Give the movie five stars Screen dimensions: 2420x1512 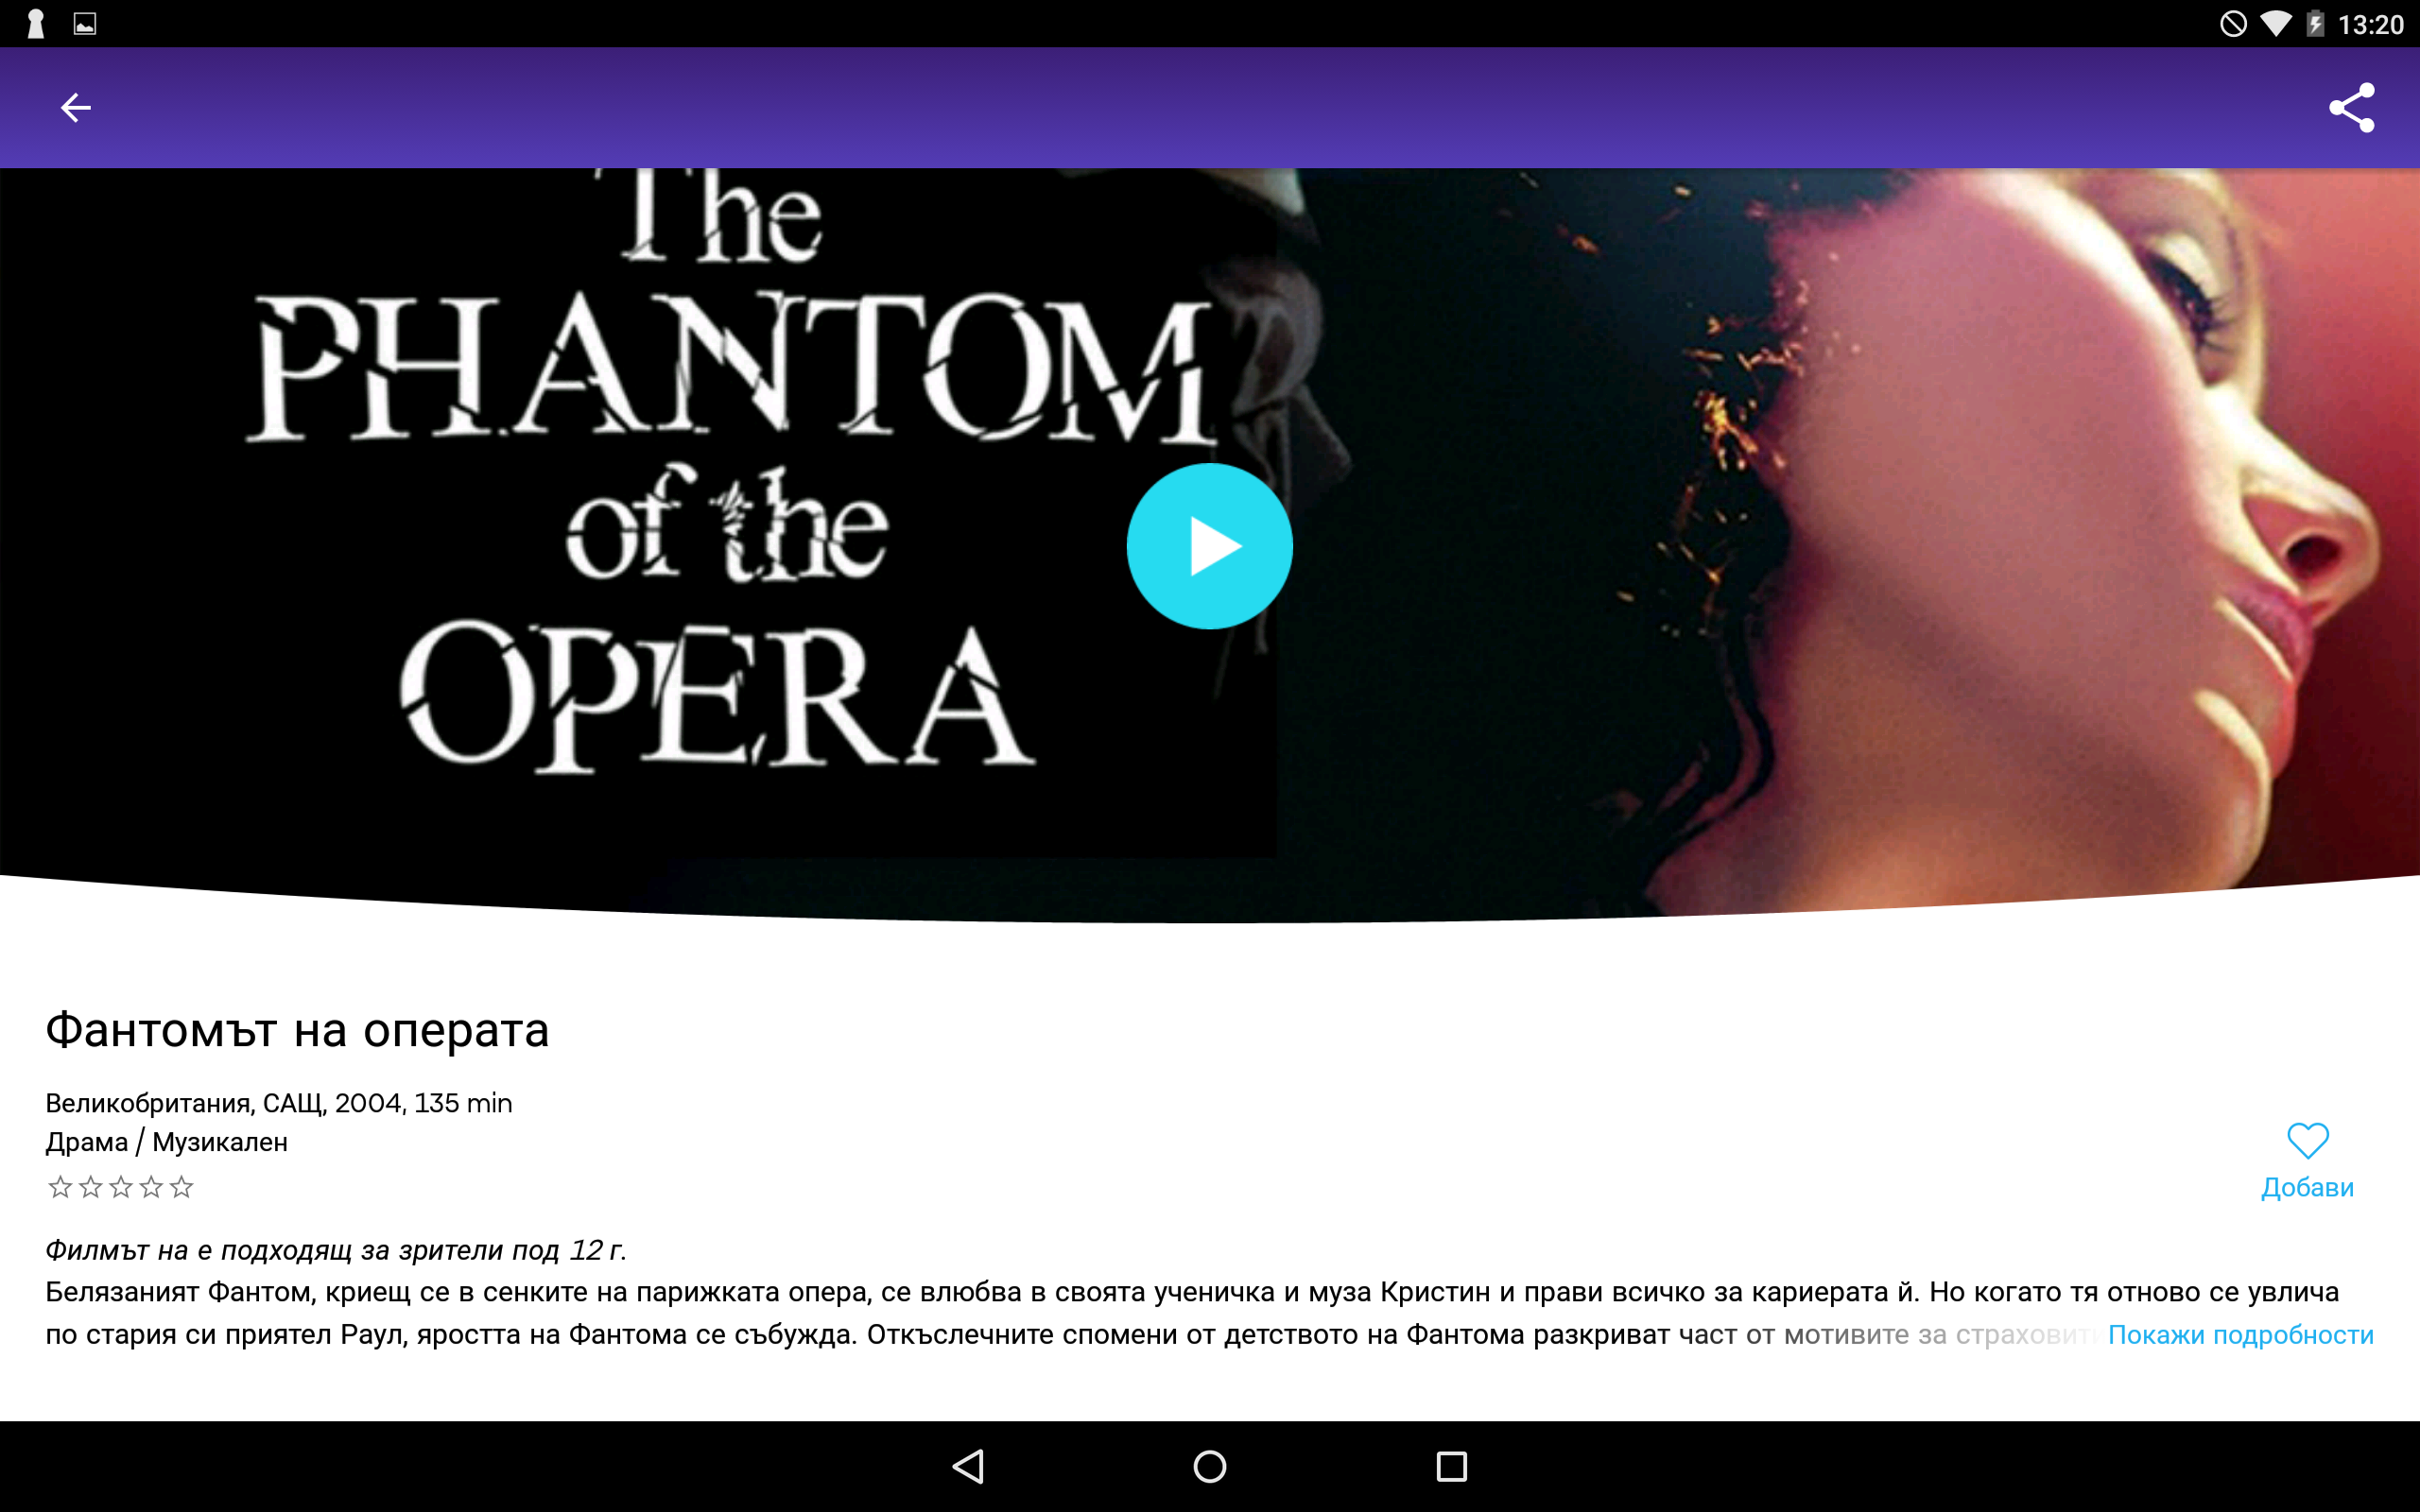181,1187
